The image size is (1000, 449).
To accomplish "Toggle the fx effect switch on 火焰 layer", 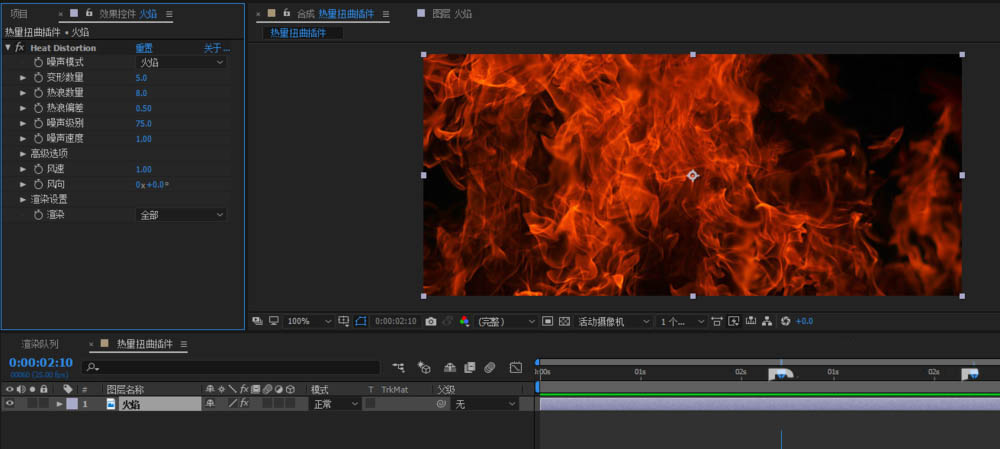I will 244,403.
